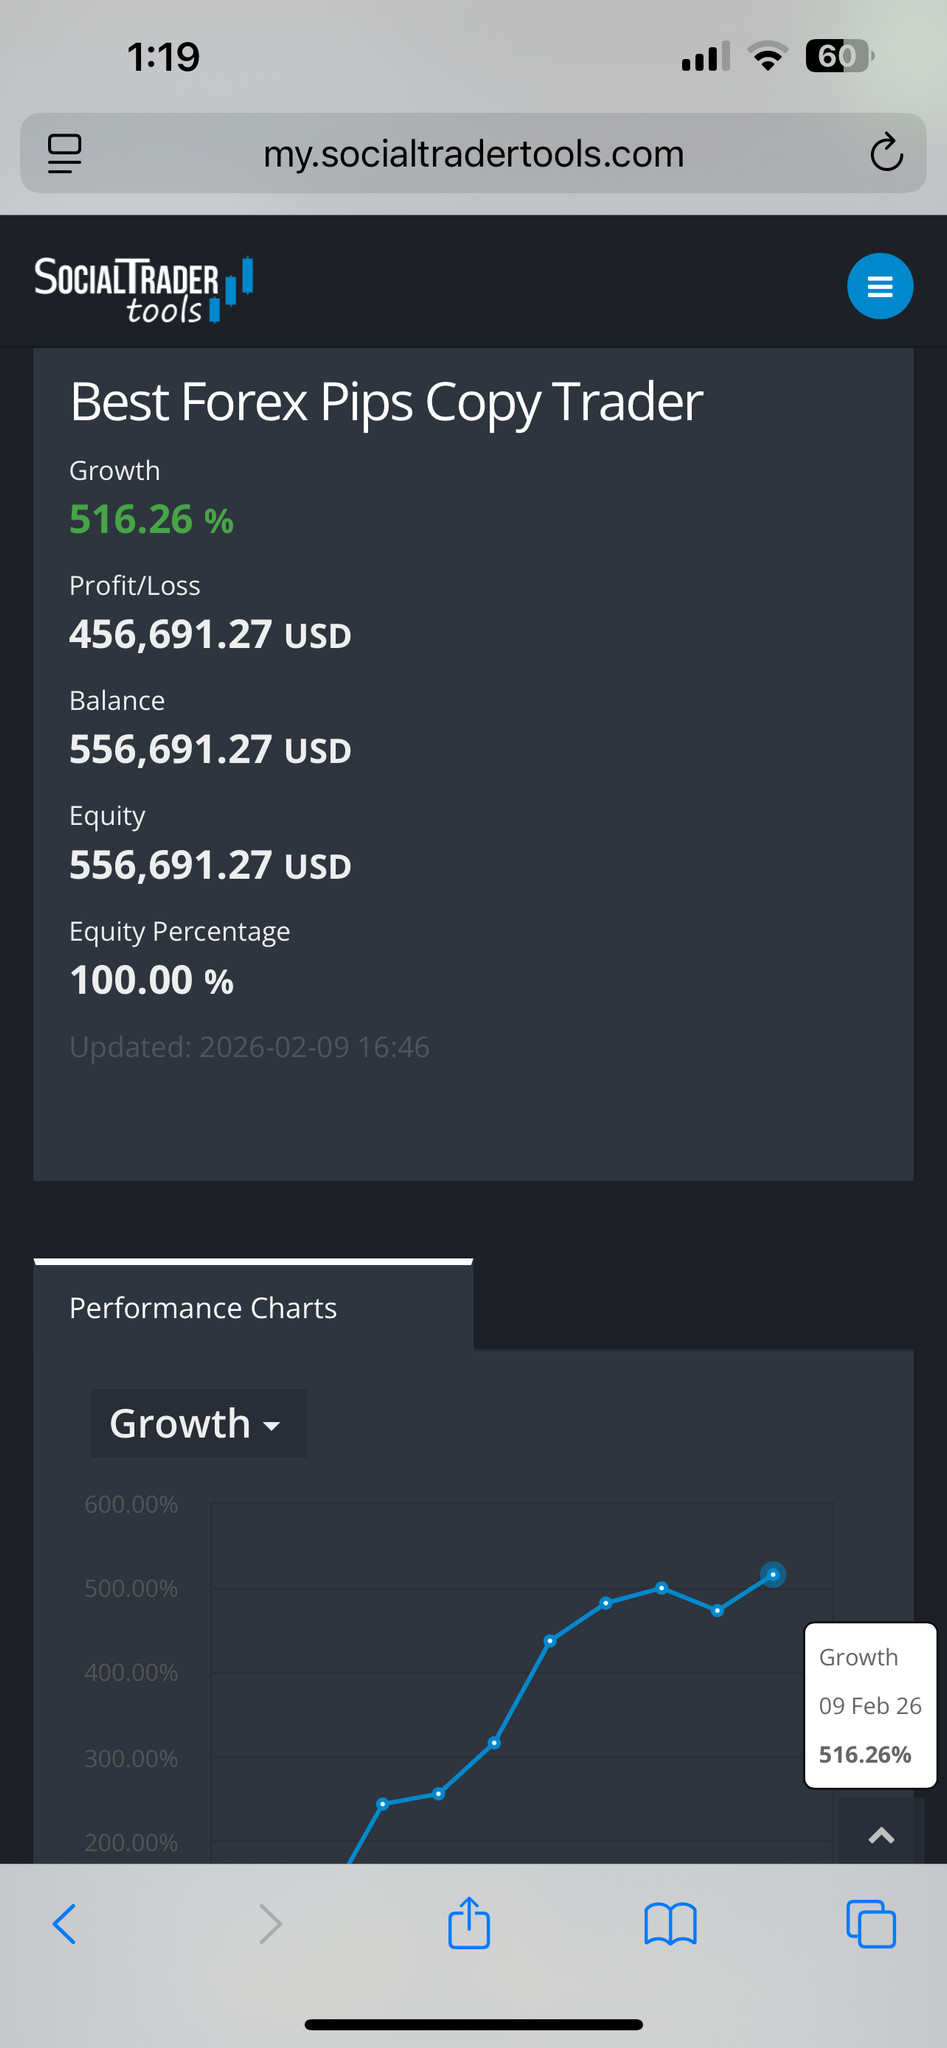Tap the my.socialtradertools.com address bar
Viewport: 947px width, 2048px height.
coord(473,154)
